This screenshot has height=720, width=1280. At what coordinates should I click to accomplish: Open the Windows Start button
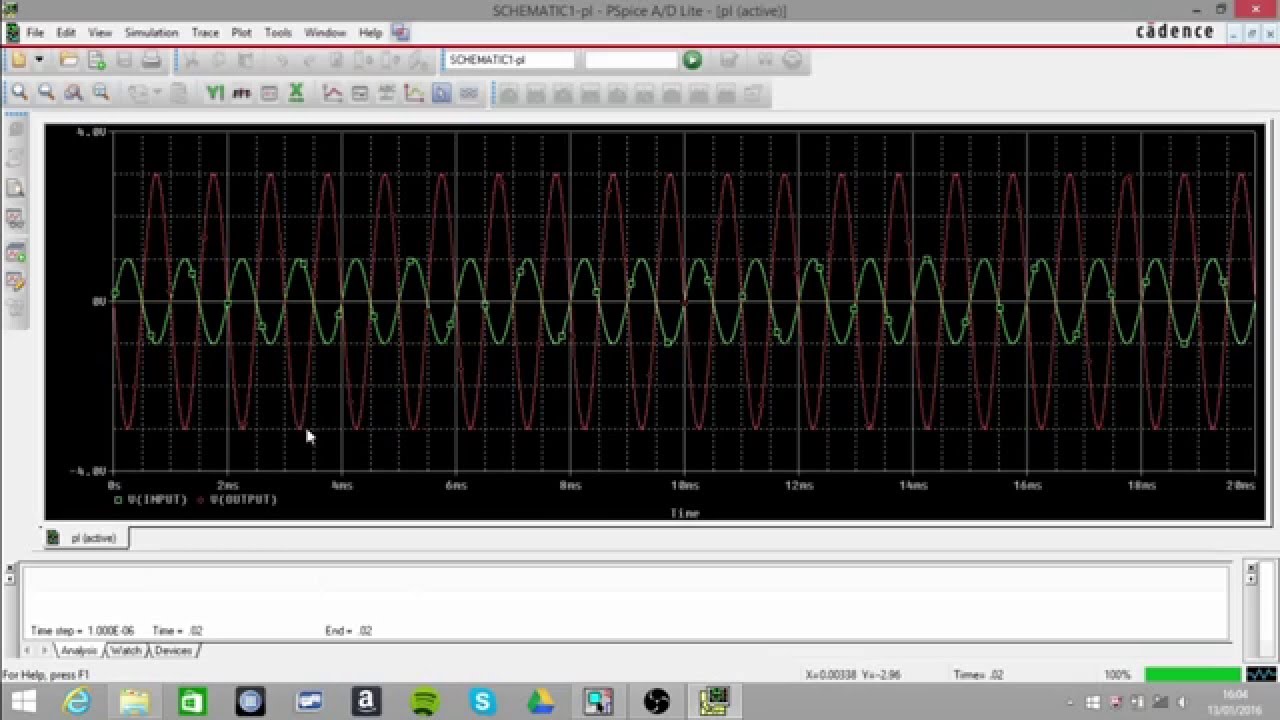click(24, 702)
